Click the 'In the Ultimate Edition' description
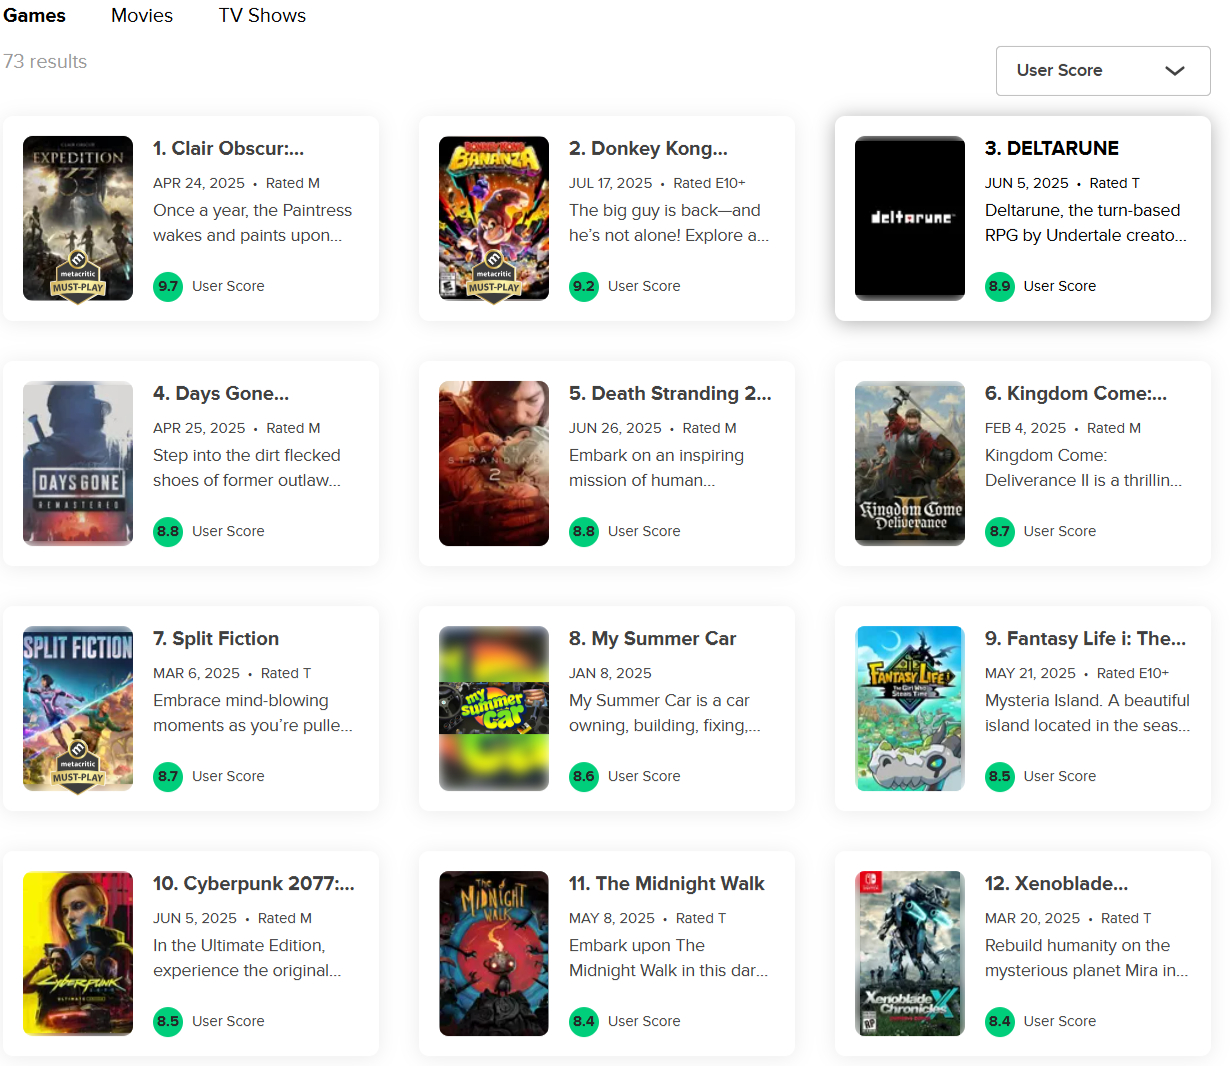The height and width of the screenshot is (1066, 1230). pyautogui.click(x=247, y=958)
